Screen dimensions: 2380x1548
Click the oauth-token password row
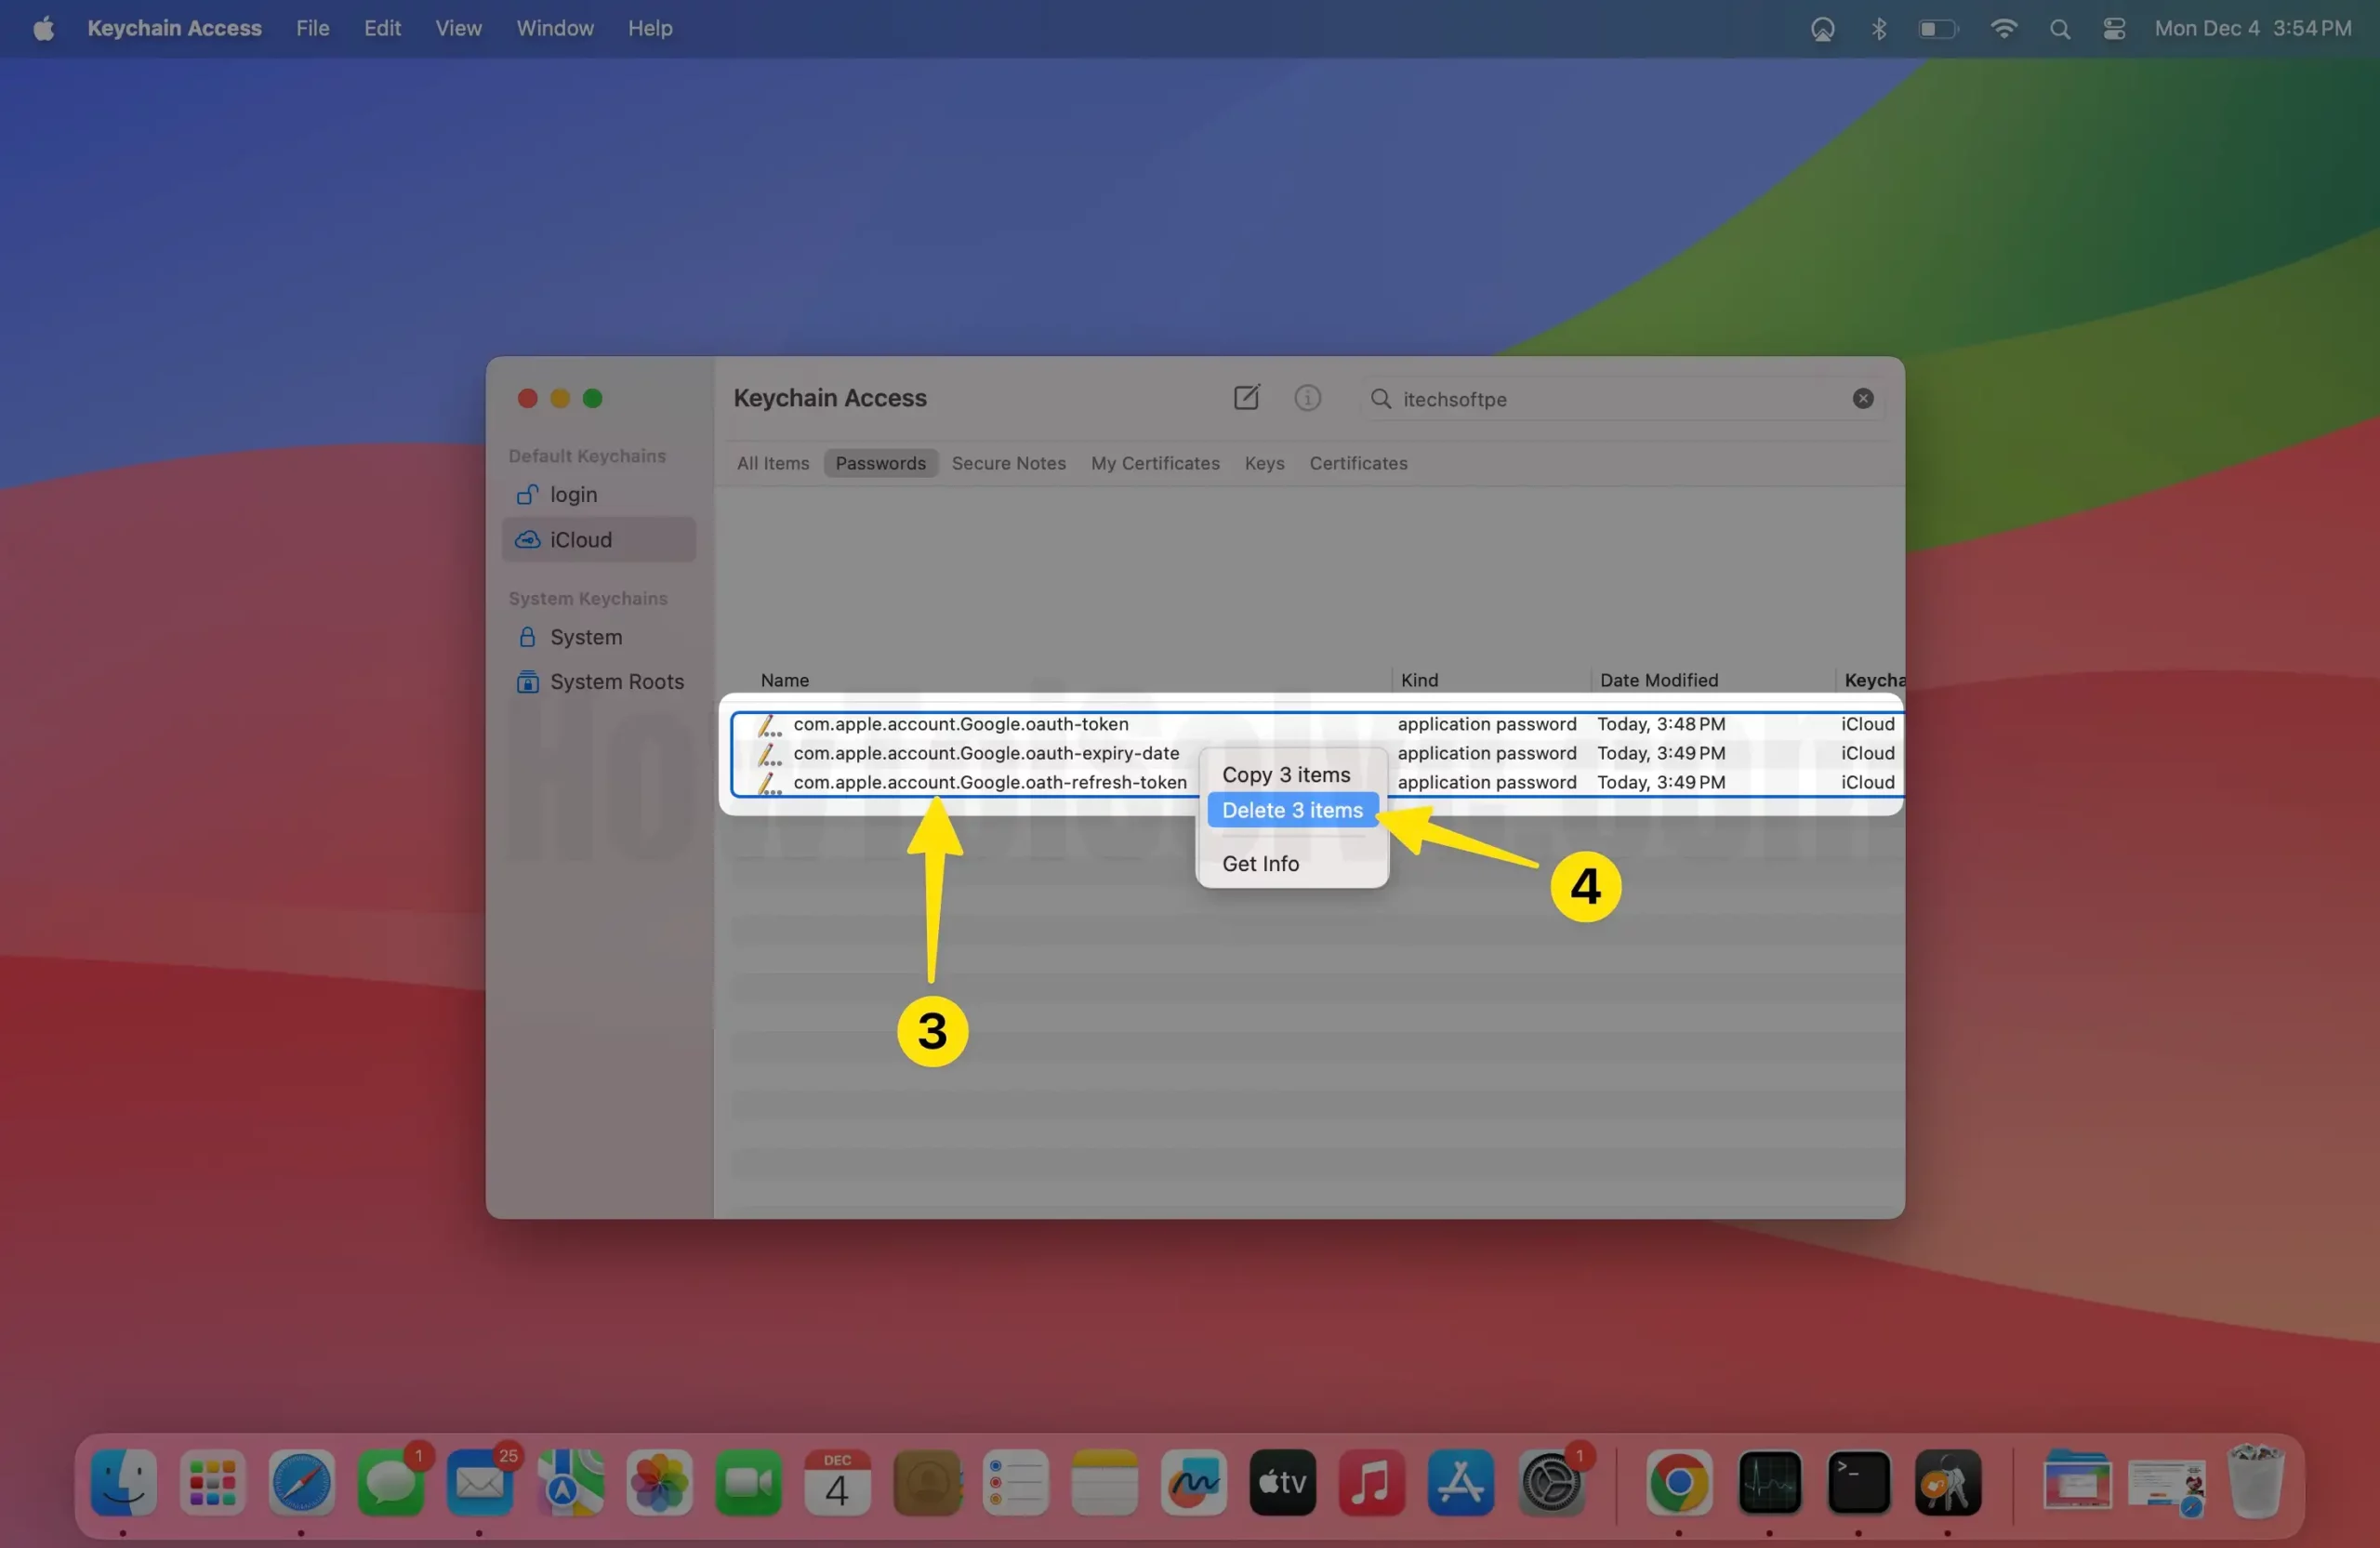coord(960,724)
